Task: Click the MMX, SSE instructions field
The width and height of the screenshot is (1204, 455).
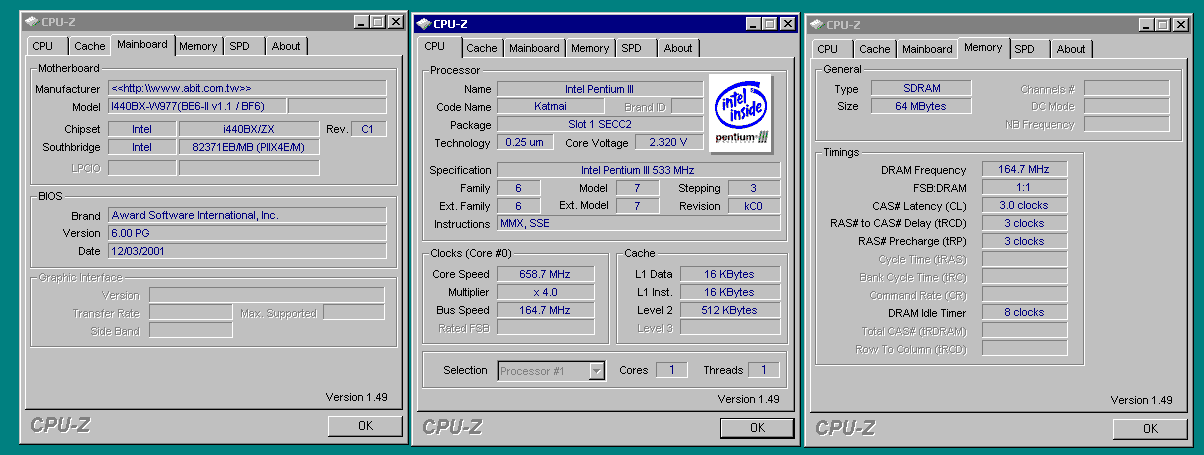Action: click(x=639, y=224)
